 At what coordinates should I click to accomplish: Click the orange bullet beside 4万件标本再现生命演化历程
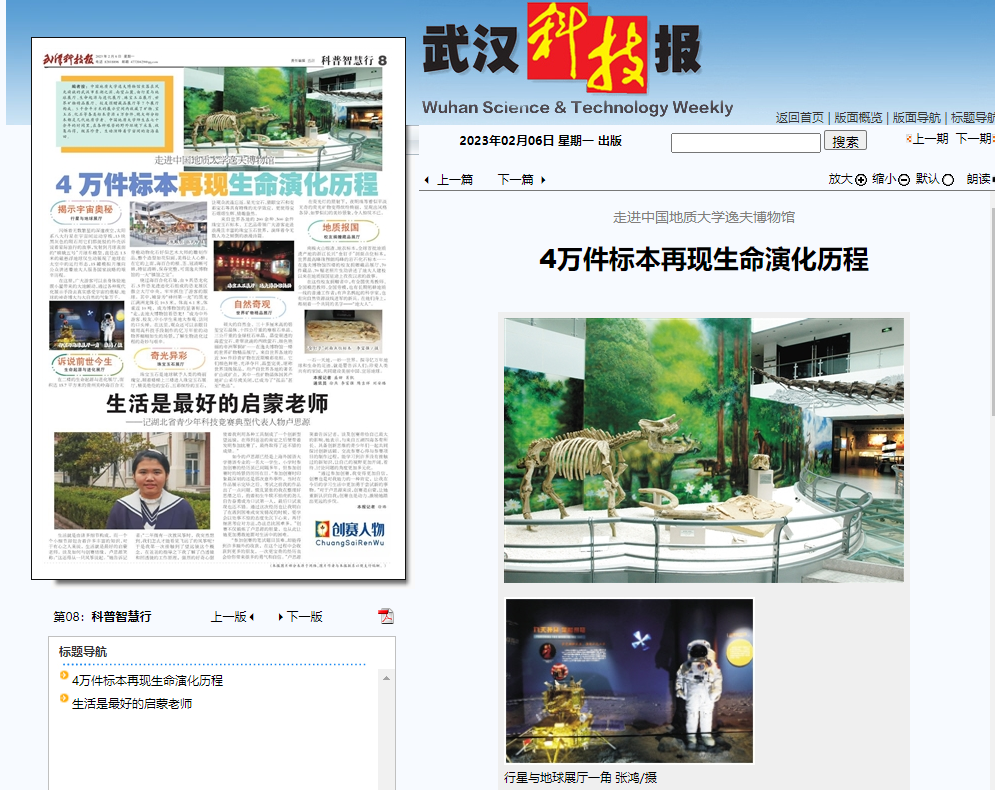point(64,677)
